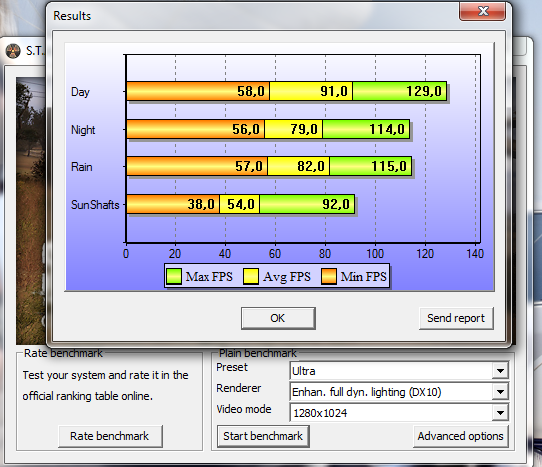Click the Night minimum value 56,0

(x=246, y=129)
